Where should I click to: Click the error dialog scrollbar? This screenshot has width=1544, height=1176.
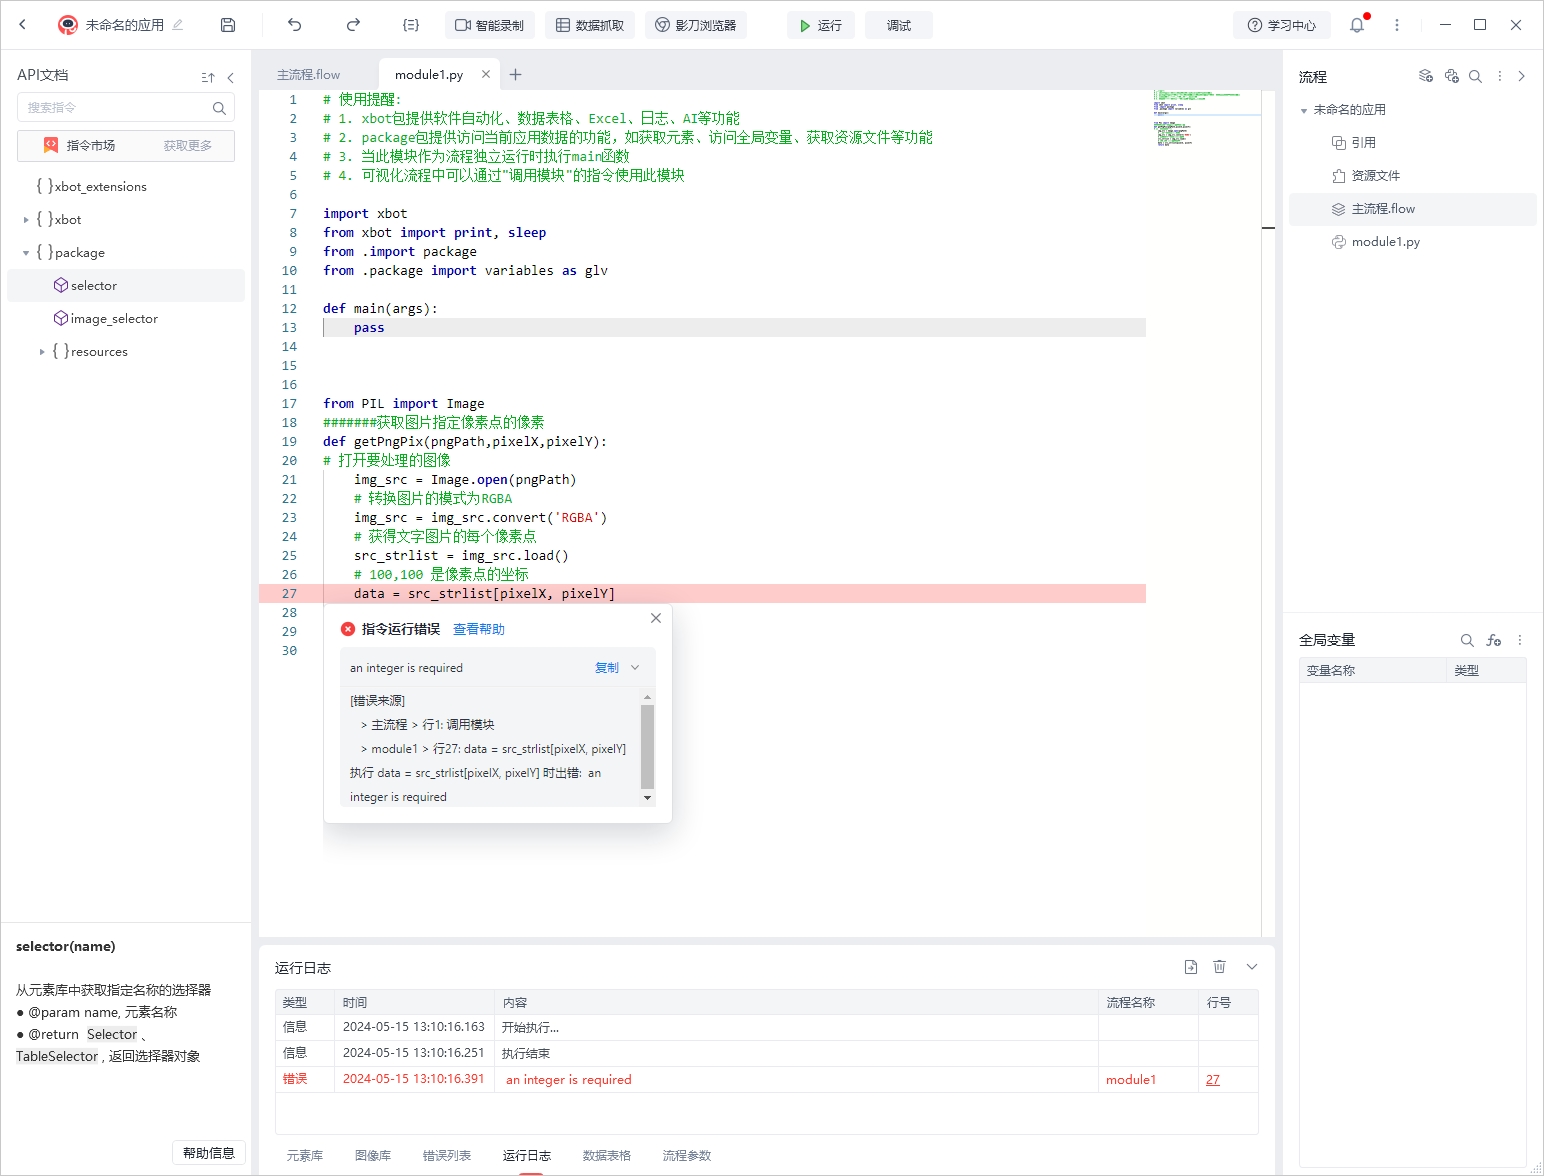point(647,746)
